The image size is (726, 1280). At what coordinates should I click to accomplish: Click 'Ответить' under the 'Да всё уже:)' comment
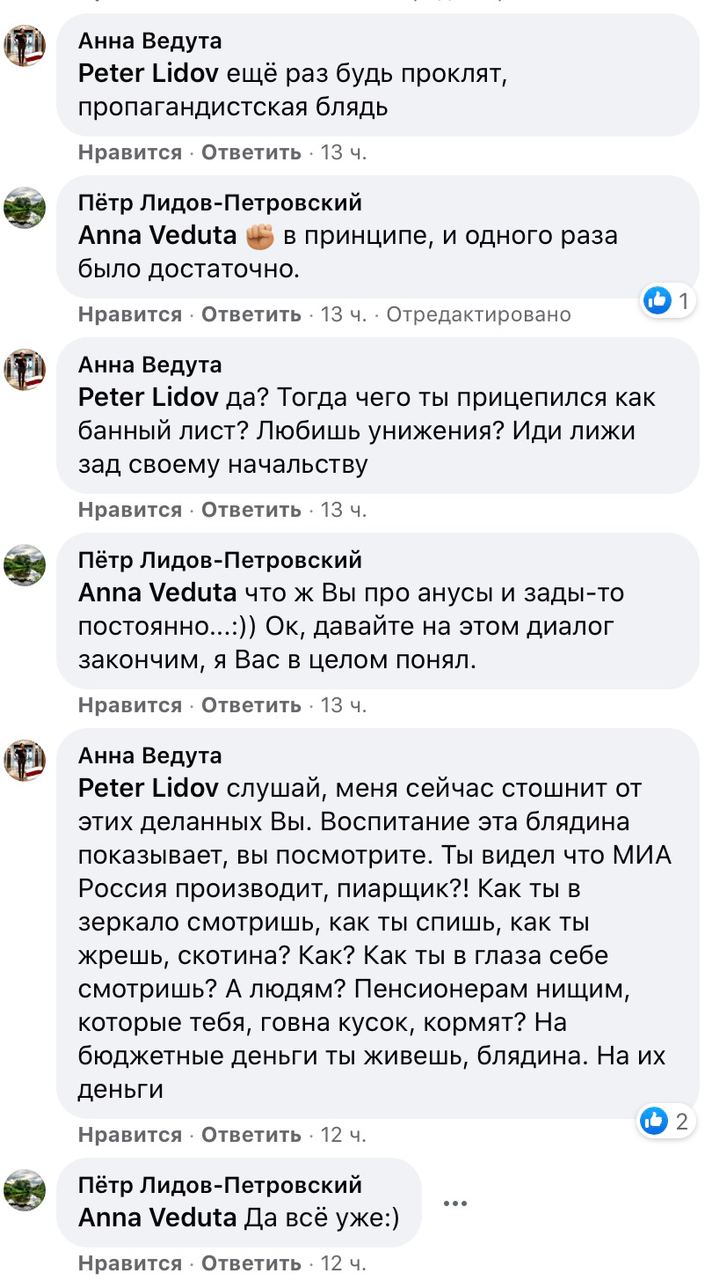point(251,1262)
